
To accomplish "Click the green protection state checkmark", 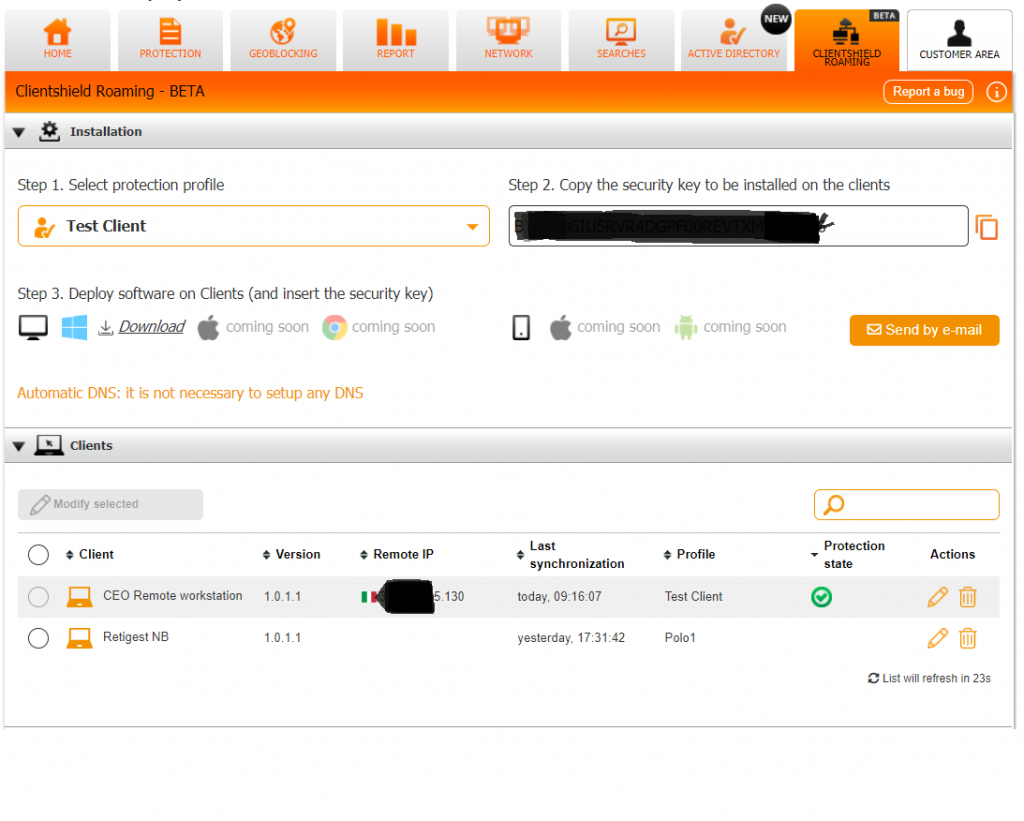I will pyautogui.click(x=821, y=597).
